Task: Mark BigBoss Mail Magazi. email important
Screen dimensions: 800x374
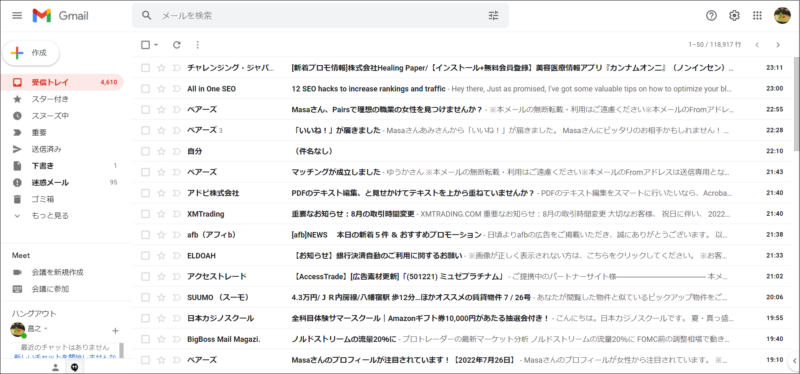Action: tap(177, 339)
